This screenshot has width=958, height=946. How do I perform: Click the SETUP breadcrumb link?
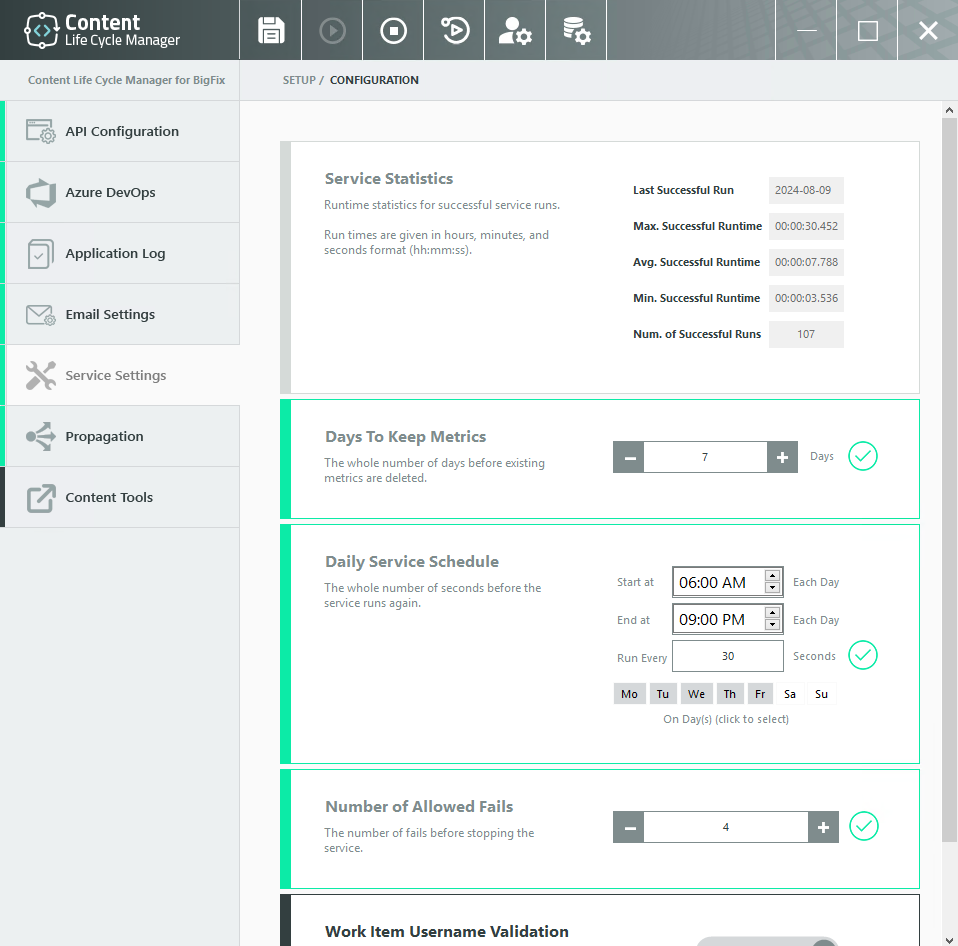[x=299, y=80]
